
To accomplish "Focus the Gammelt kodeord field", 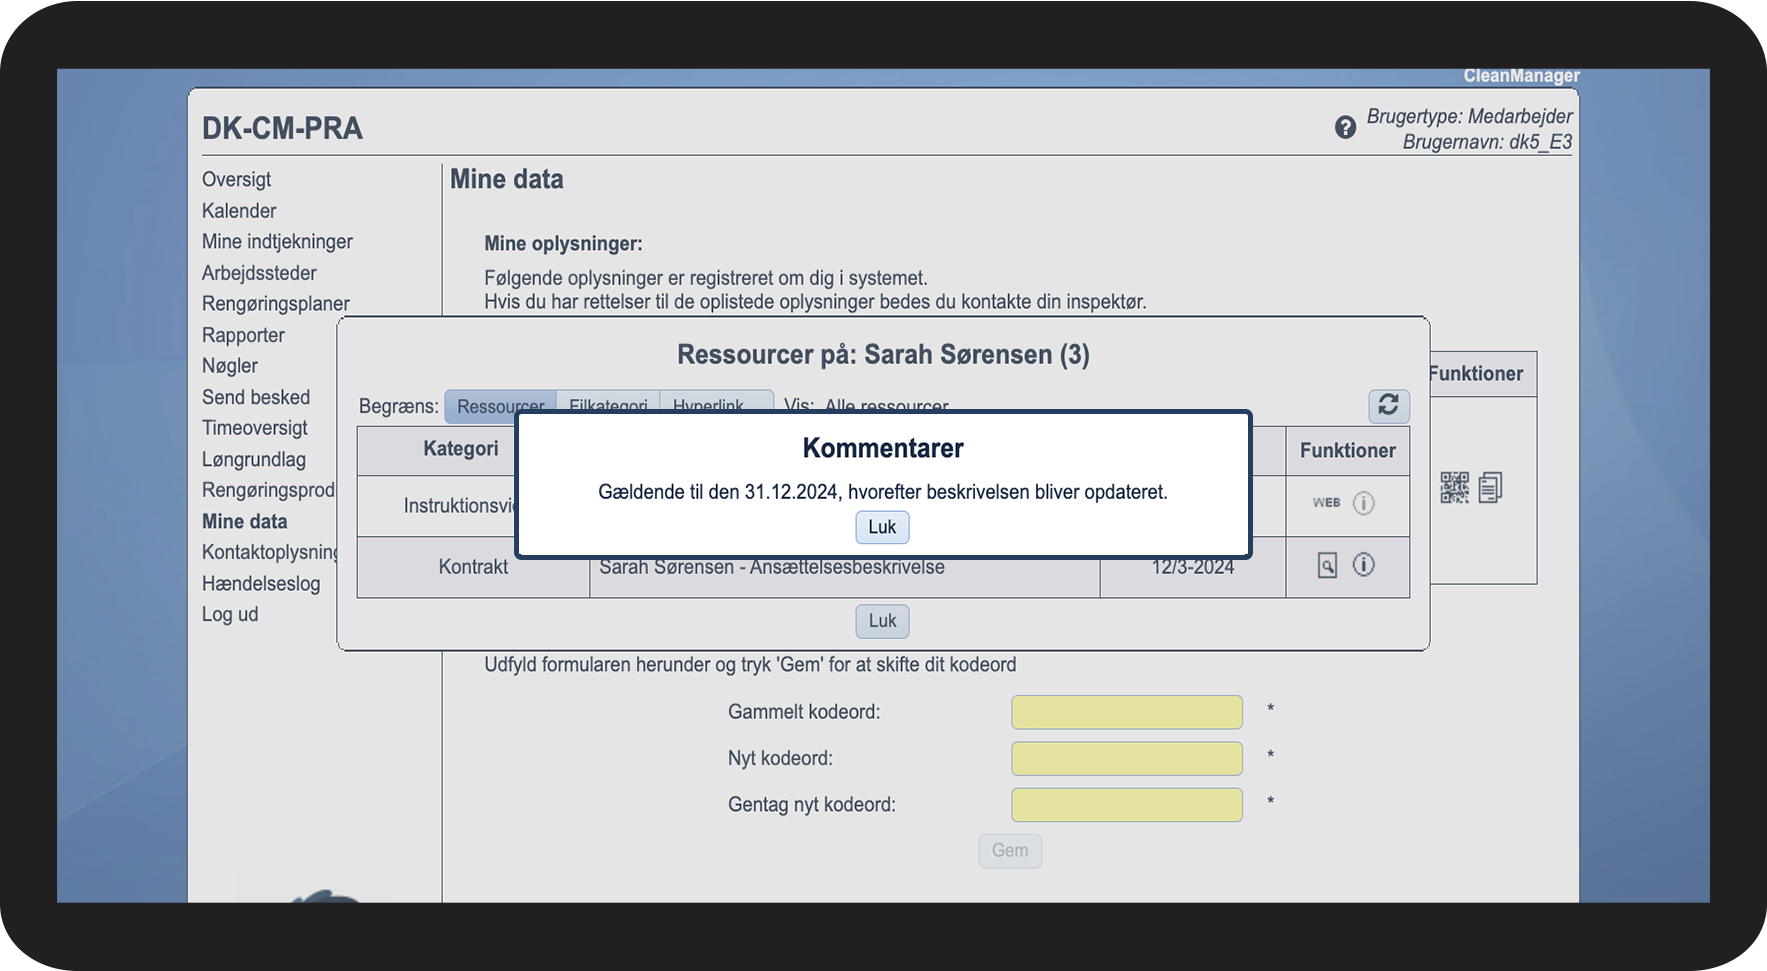I will [x=1126, y=713].
